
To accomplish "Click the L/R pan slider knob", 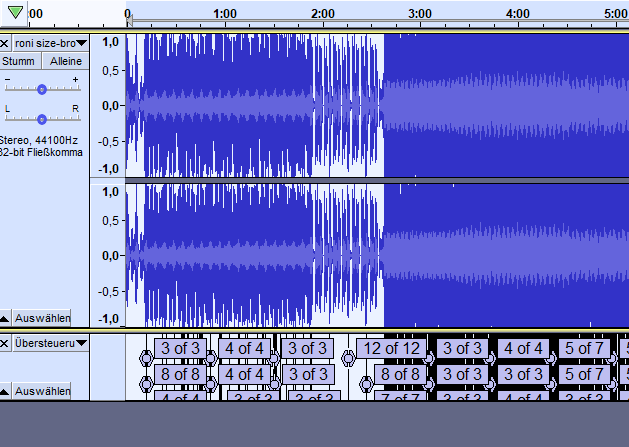I will 42,119.
